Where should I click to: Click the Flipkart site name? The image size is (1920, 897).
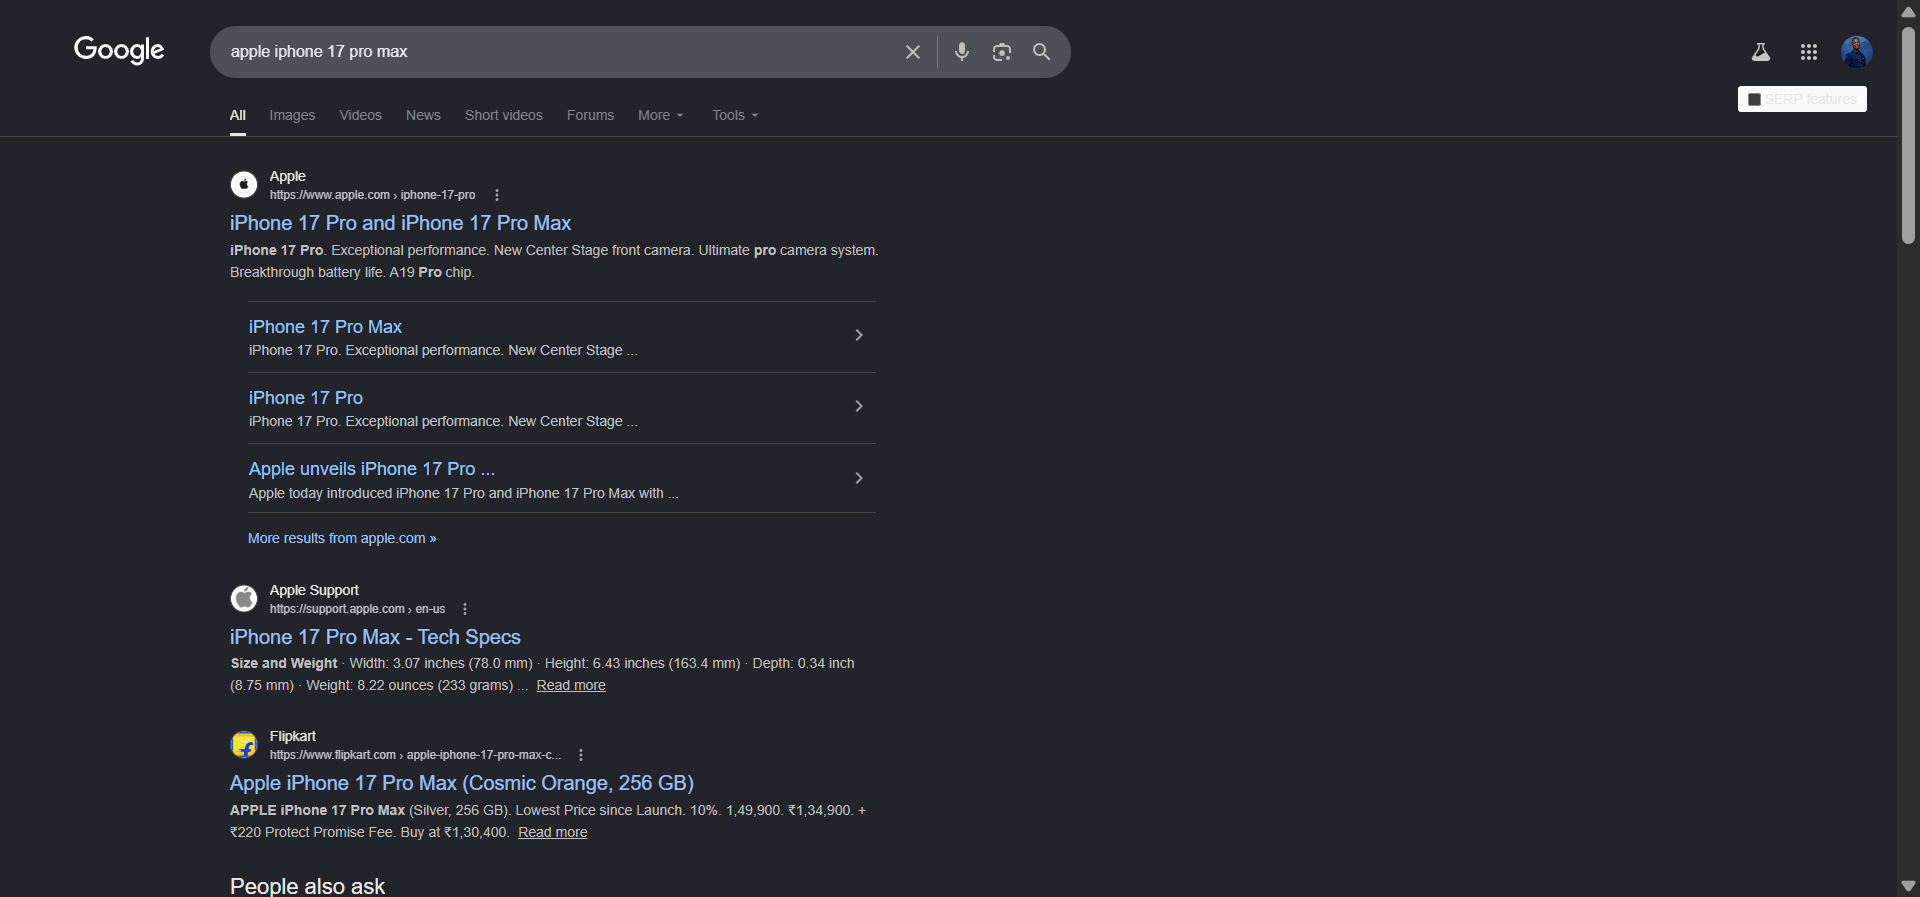click(292, 736)
